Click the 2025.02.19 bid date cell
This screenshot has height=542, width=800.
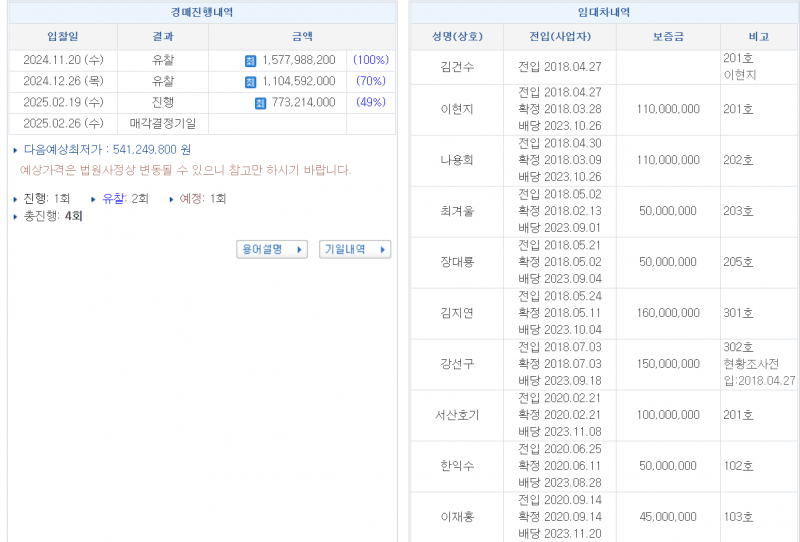(62, 102)
